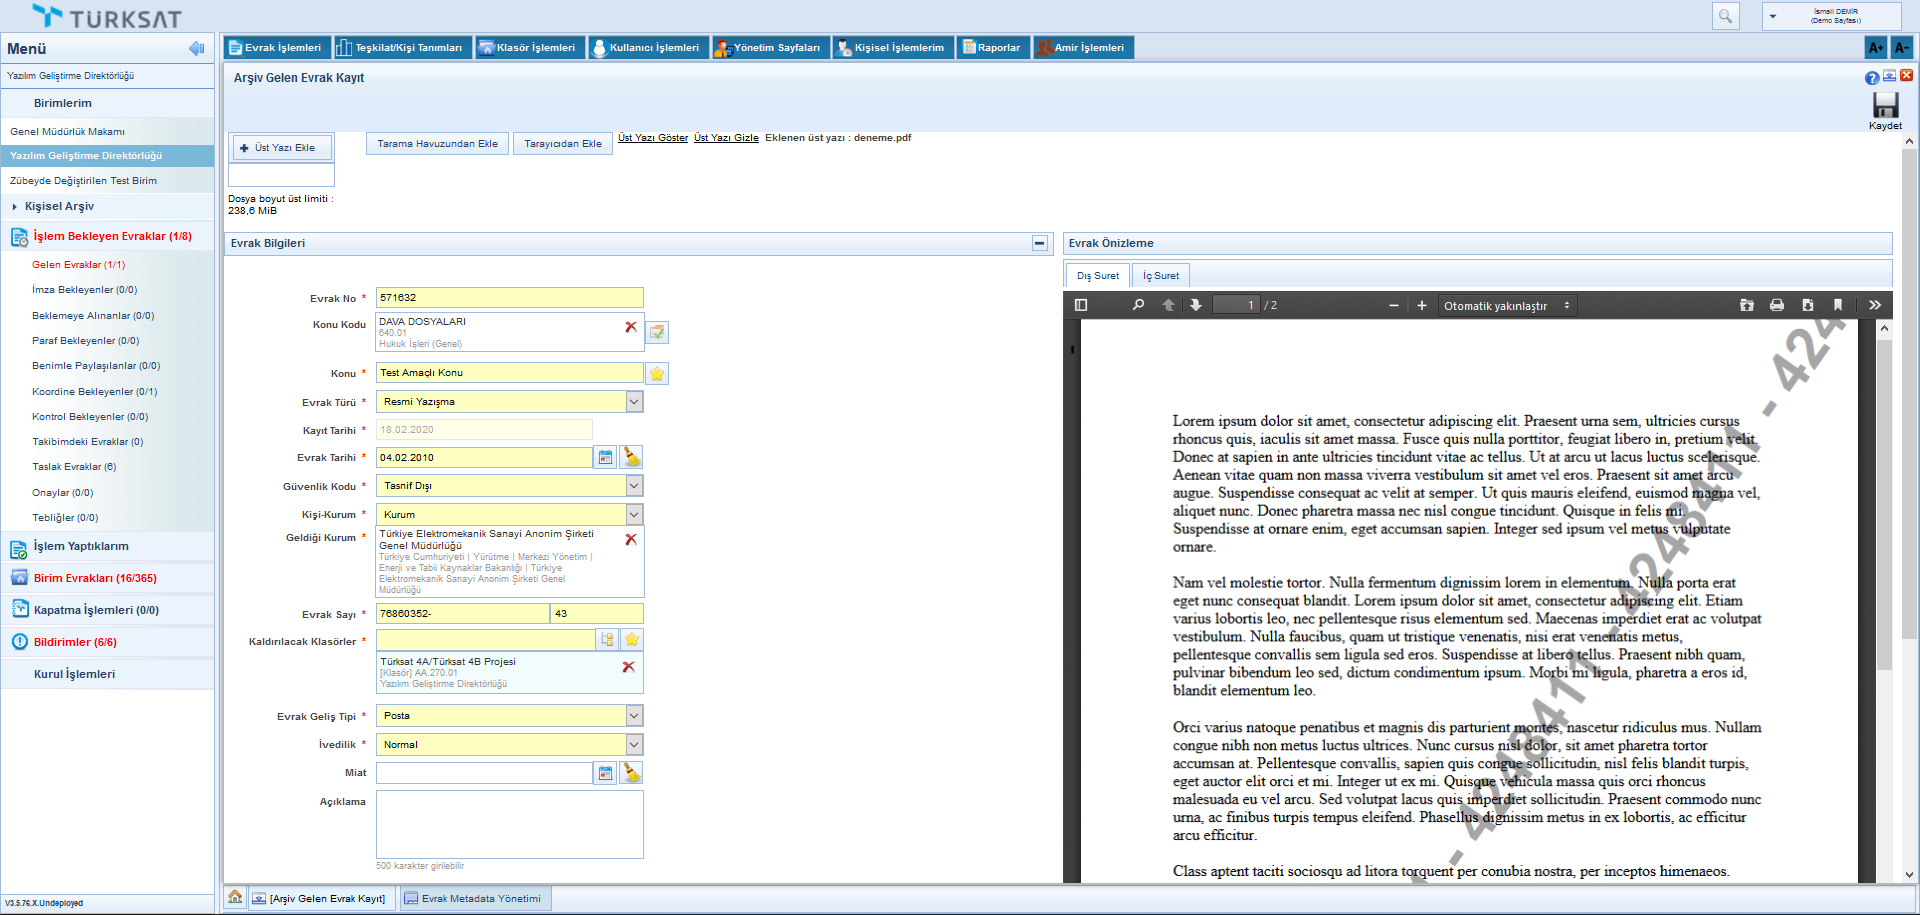The width and height of the screenshot is (1920, 915).
Task: Open the Raporlar menu
Action: point(991,48)
